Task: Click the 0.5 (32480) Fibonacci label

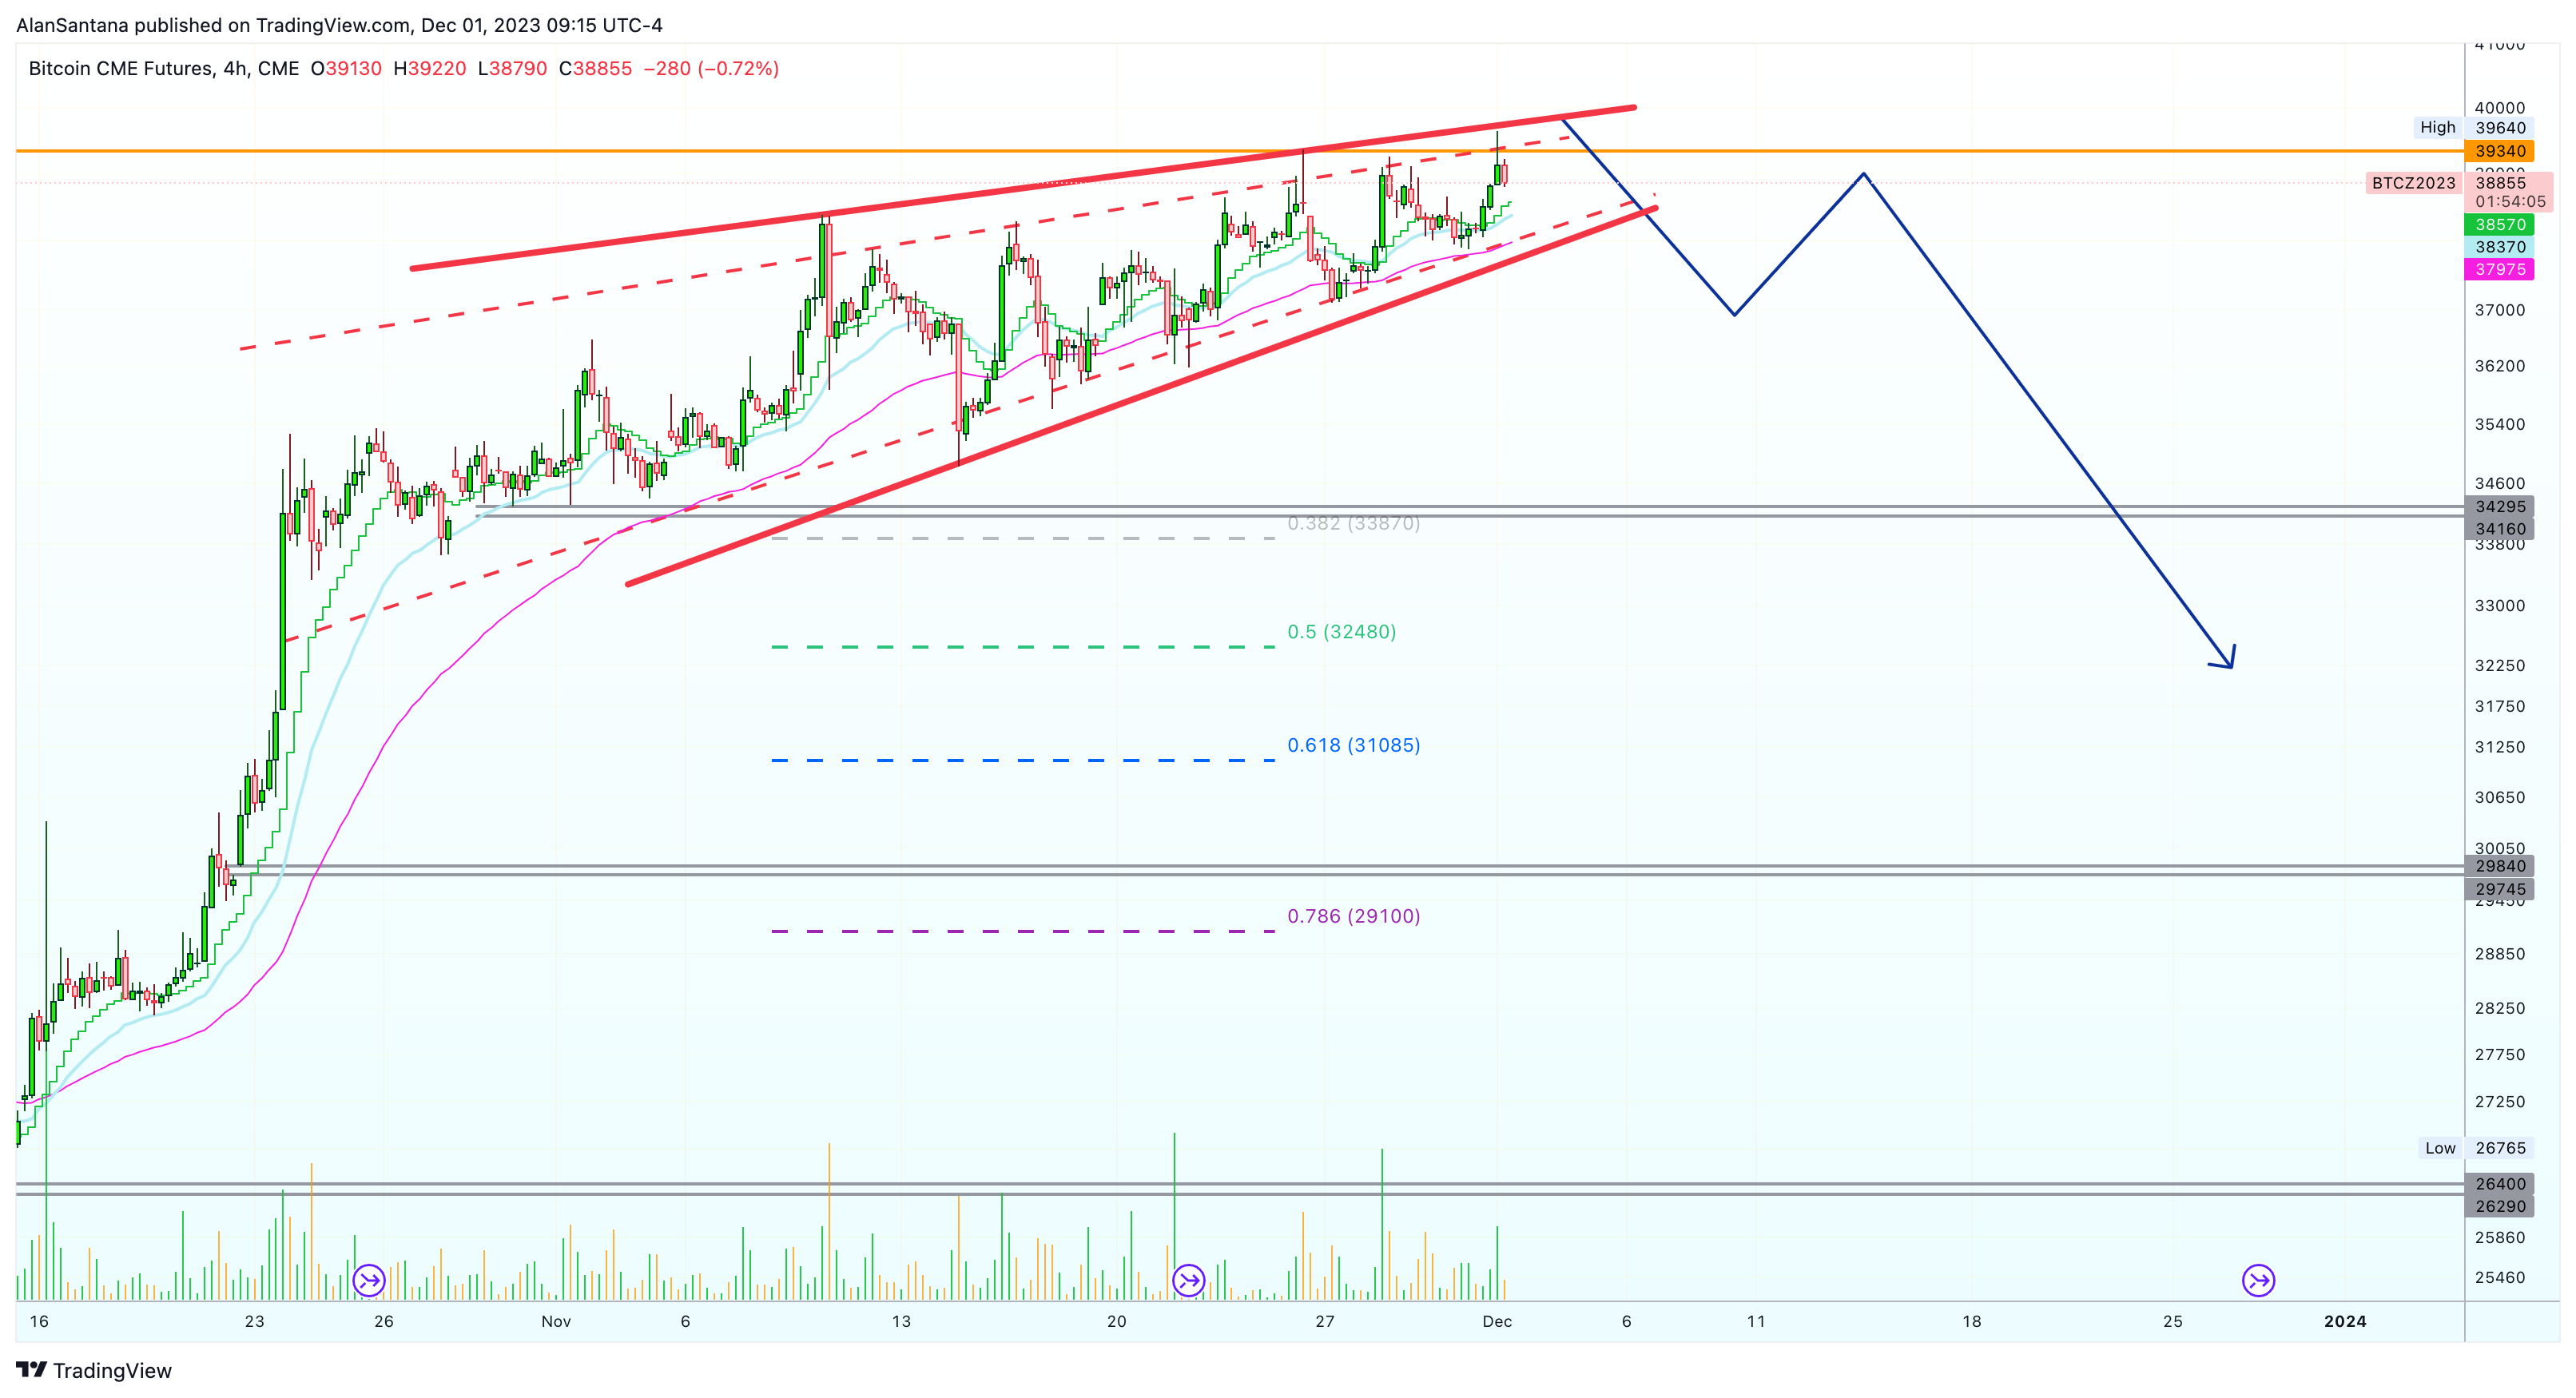Action: pos(1341,632)
